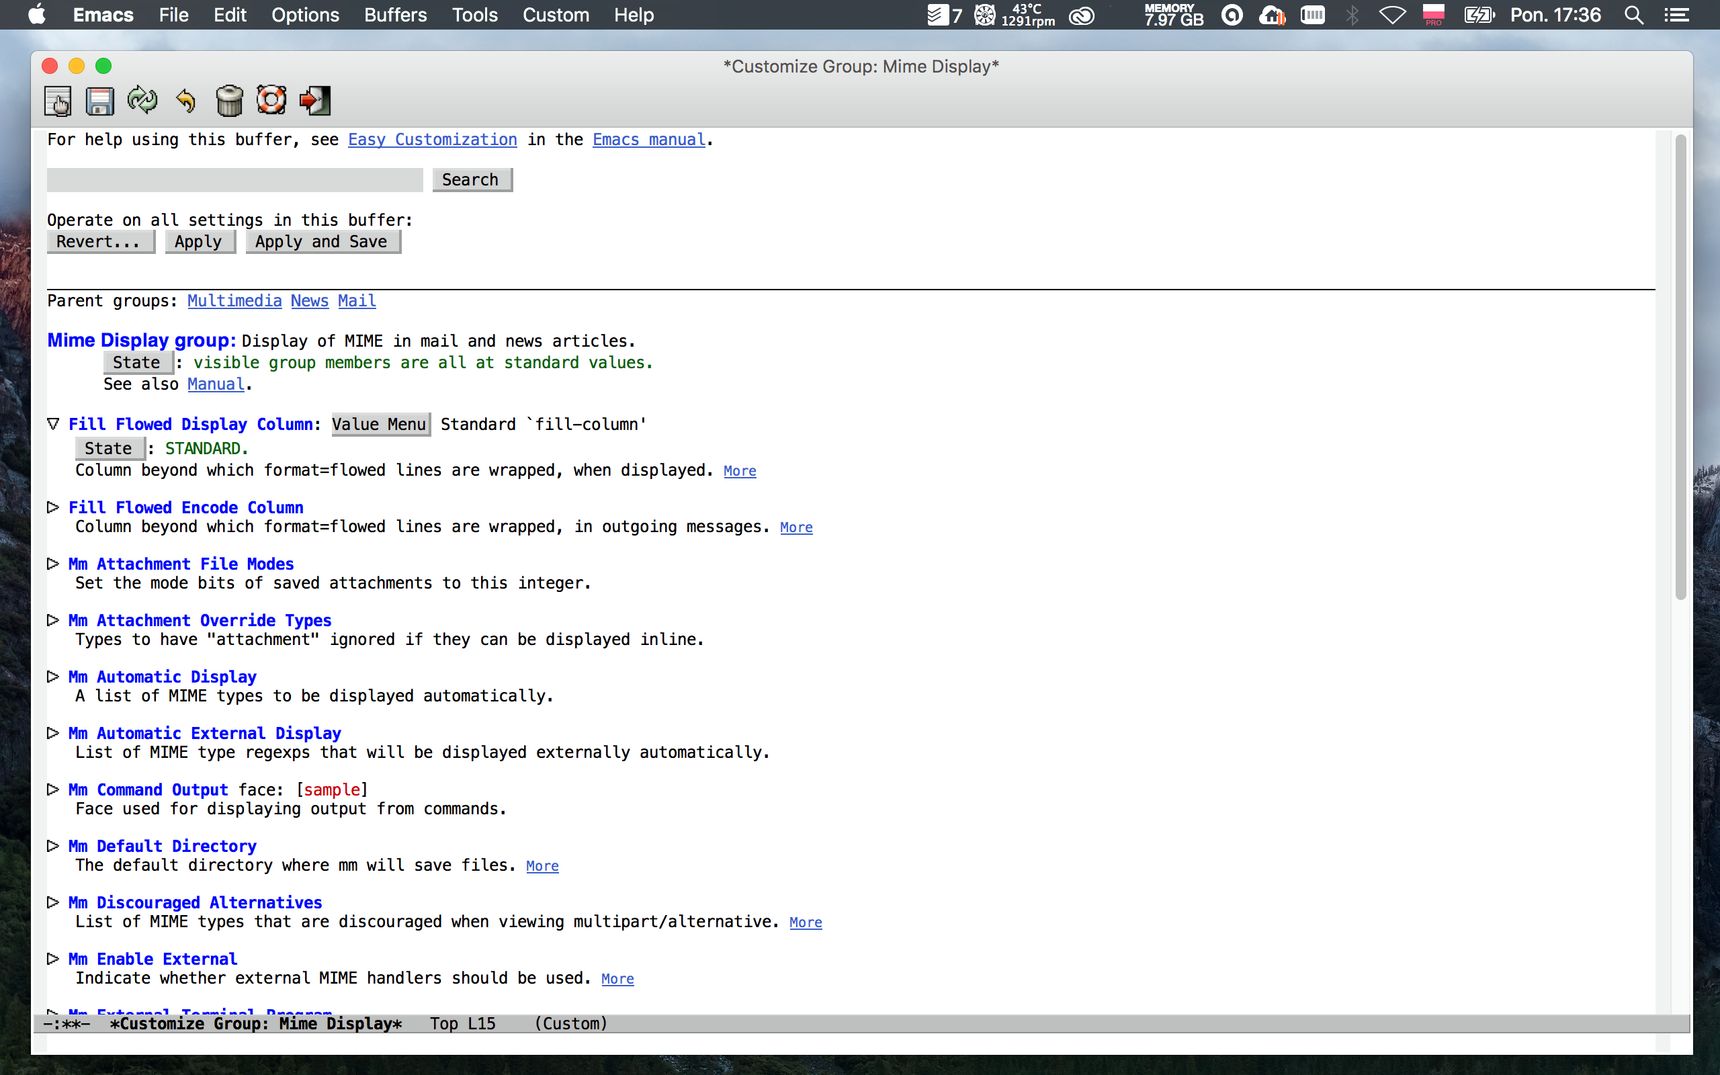This screenshot has width=1720, height=1075.
Task: Open Notification Center list icon
Action: (1677, 15)
